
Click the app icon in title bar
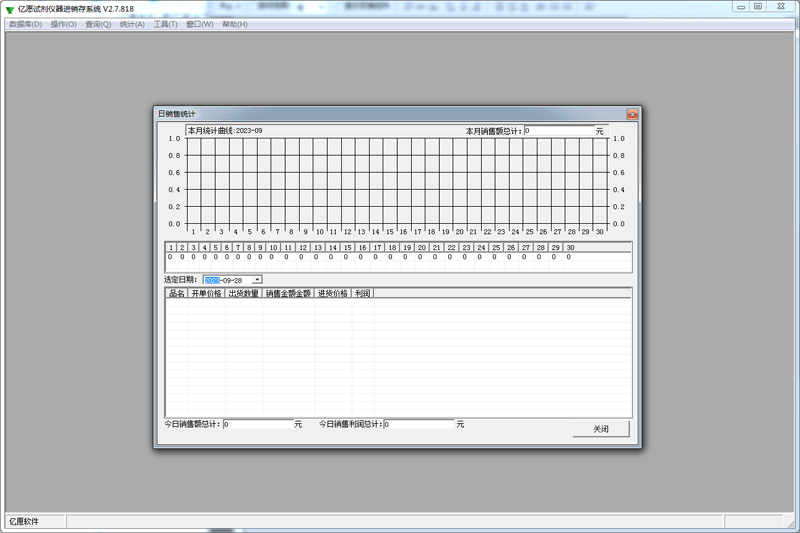click(10, 9)
